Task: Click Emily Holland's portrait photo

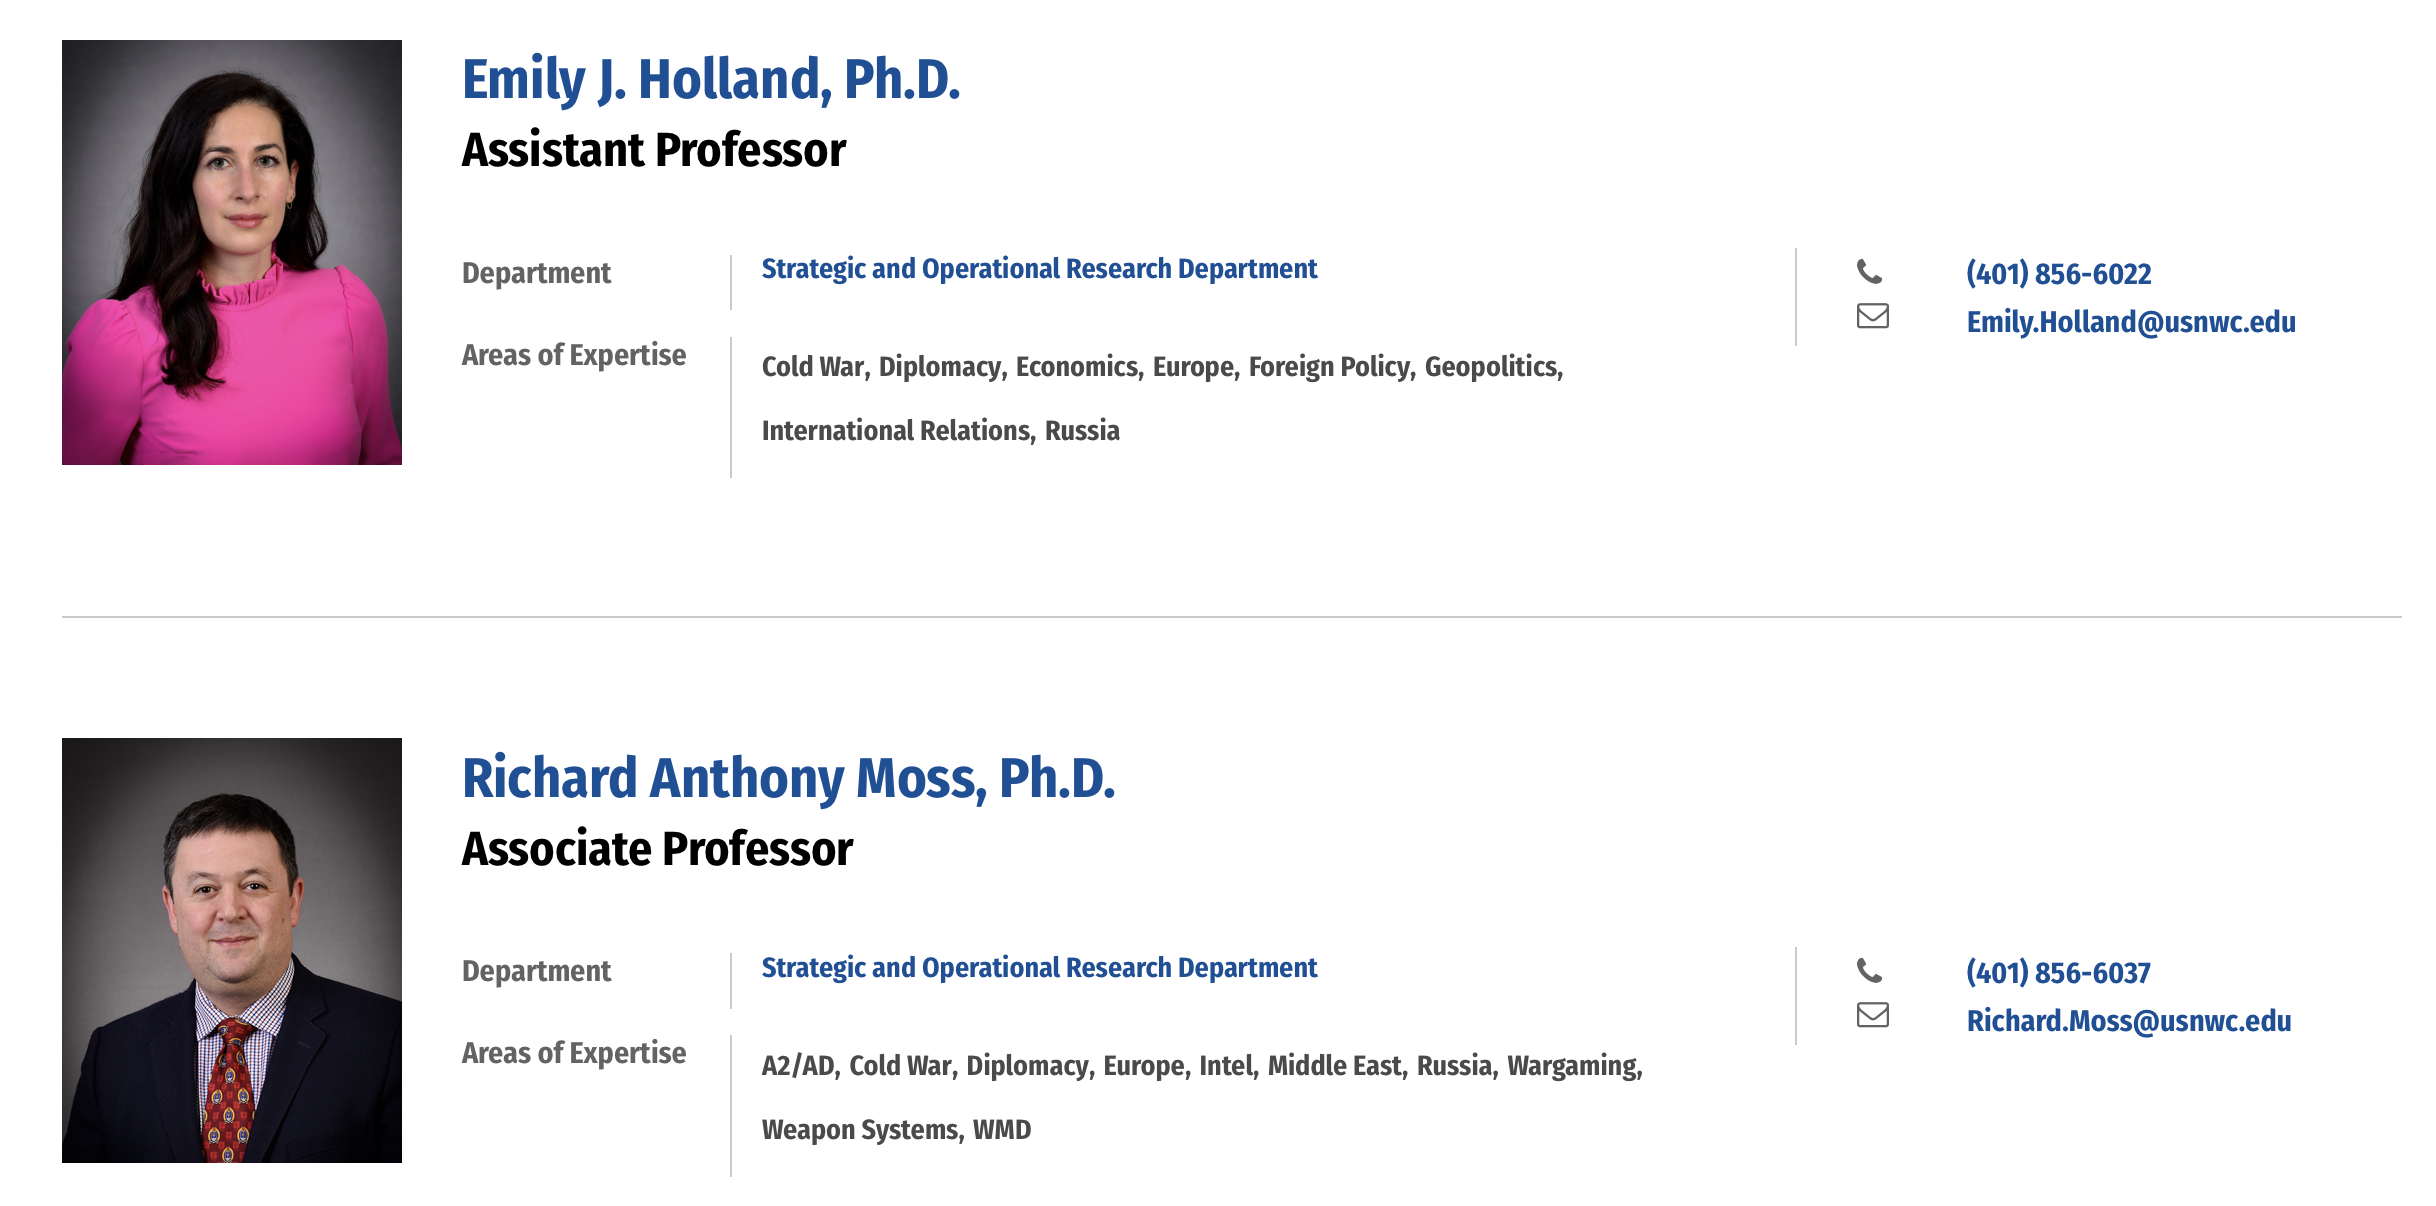Action: pos(232,252)
